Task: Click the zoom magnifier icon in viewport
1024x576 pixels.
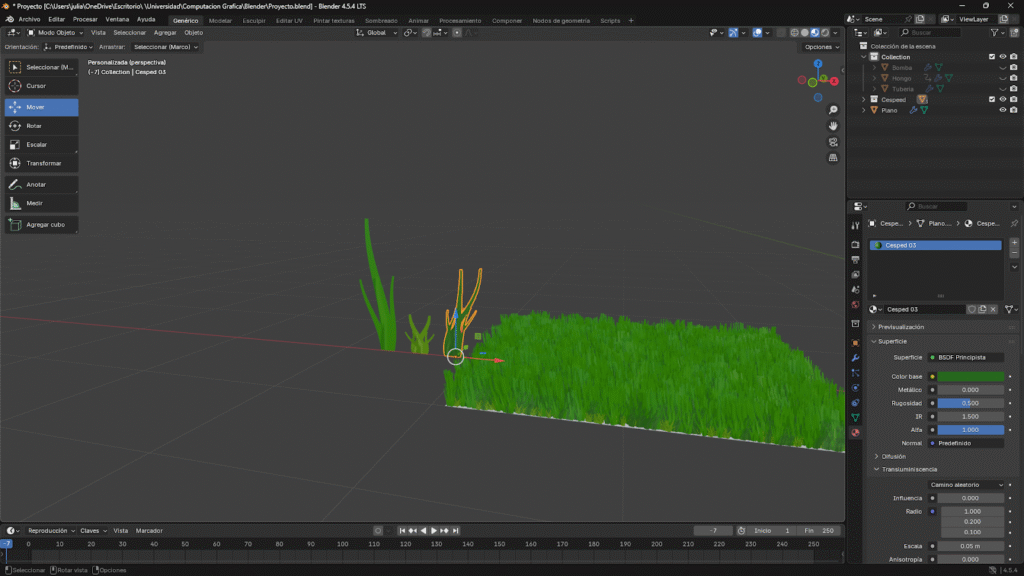Action: tap(833, 109)
